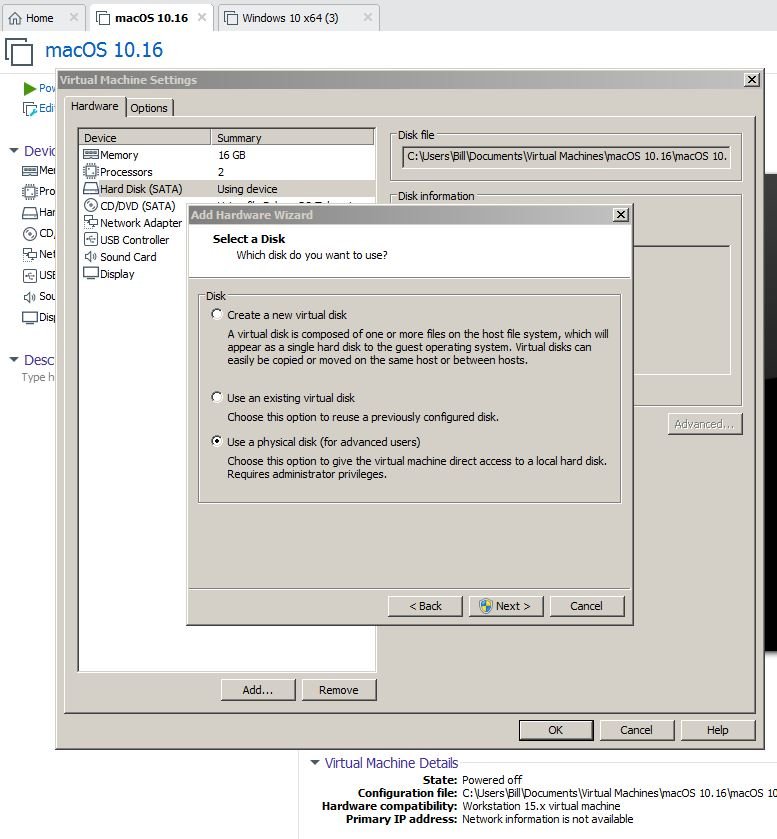The image size is (777, 839).
Task: Select 'Use a physical disk' radio button
Action: (x=216, y=441)
